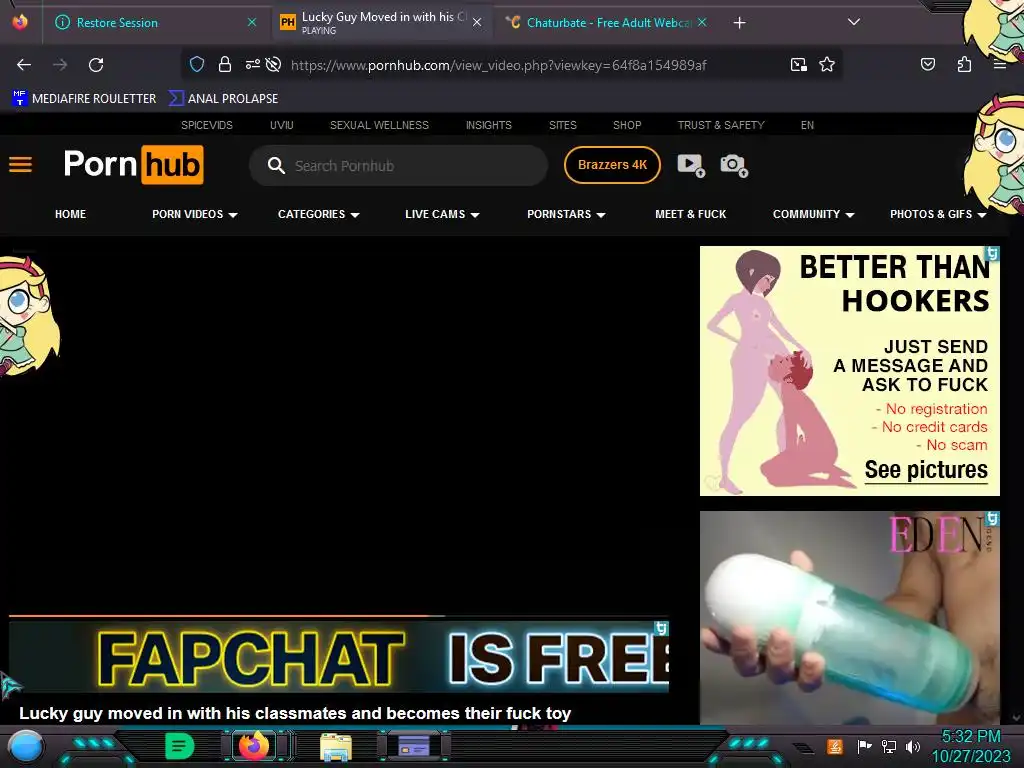Open the green notes app on taskbar
This screenshot has height=768, width=1024.
[179, 746]
